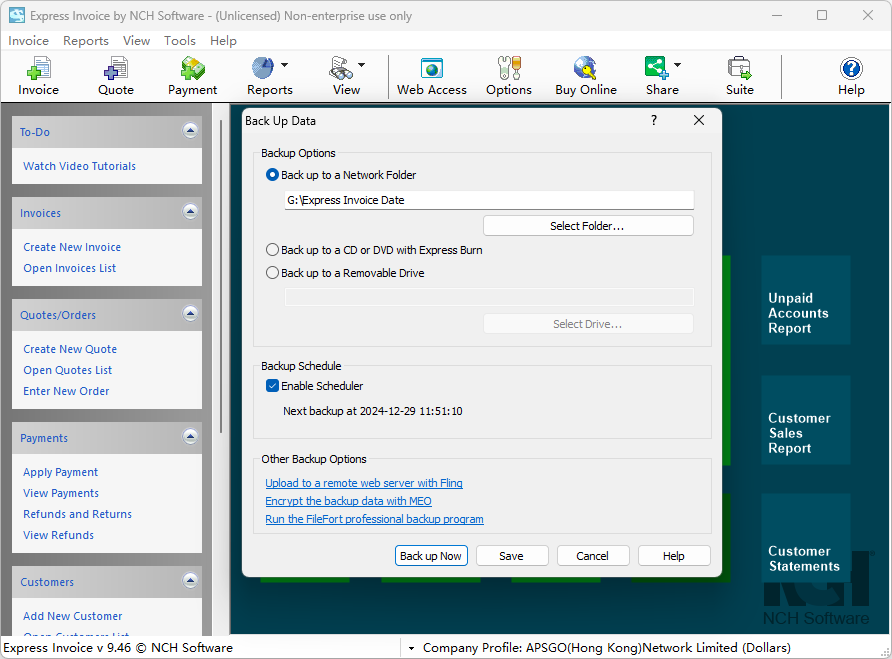Screen dimensions: 892x659
Task: Click the Cancel button in dialog
Action: [x=593, y=556]
